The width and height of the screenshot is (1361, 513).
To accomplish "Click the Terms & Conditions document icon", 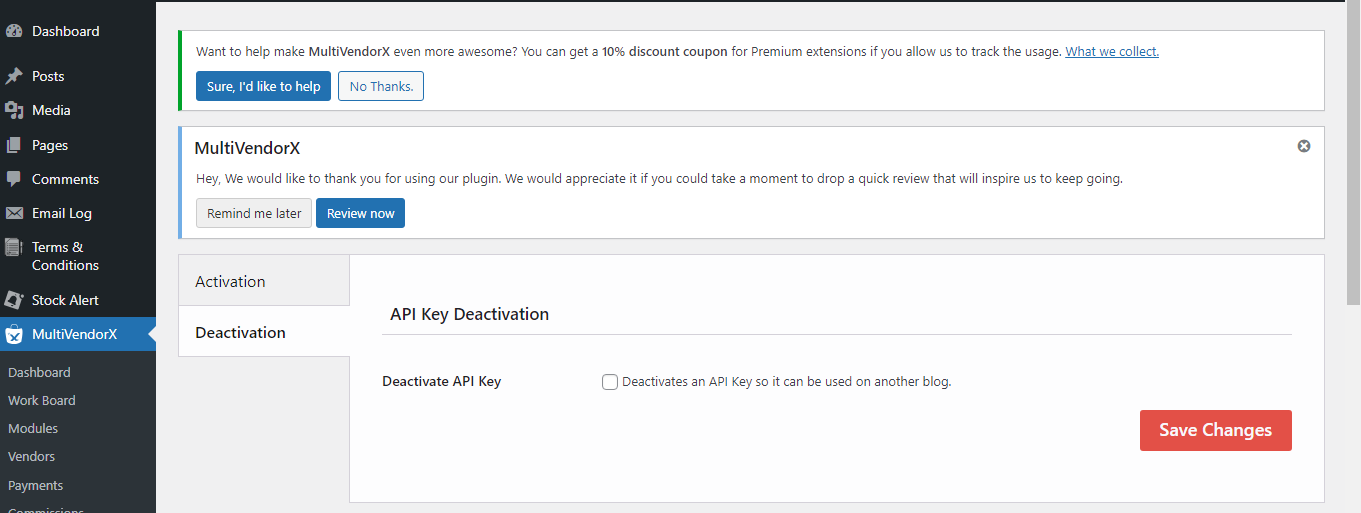I will pos(14,247).
